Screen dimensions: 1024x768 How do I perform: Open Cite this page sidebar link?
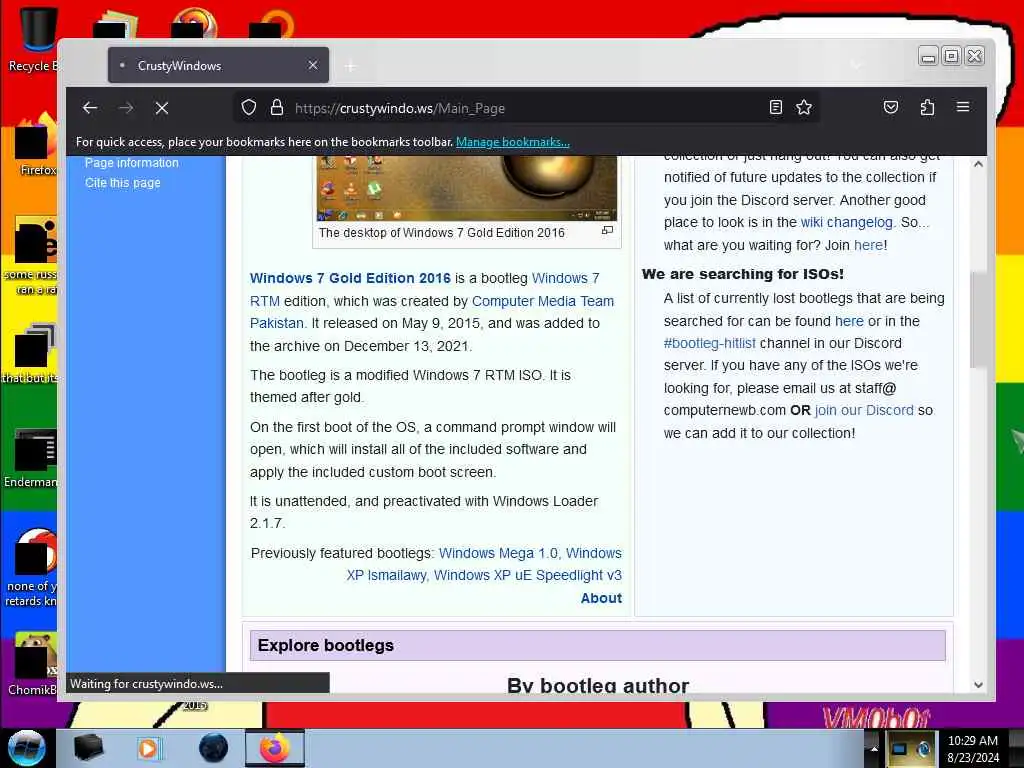pos(122,183)
